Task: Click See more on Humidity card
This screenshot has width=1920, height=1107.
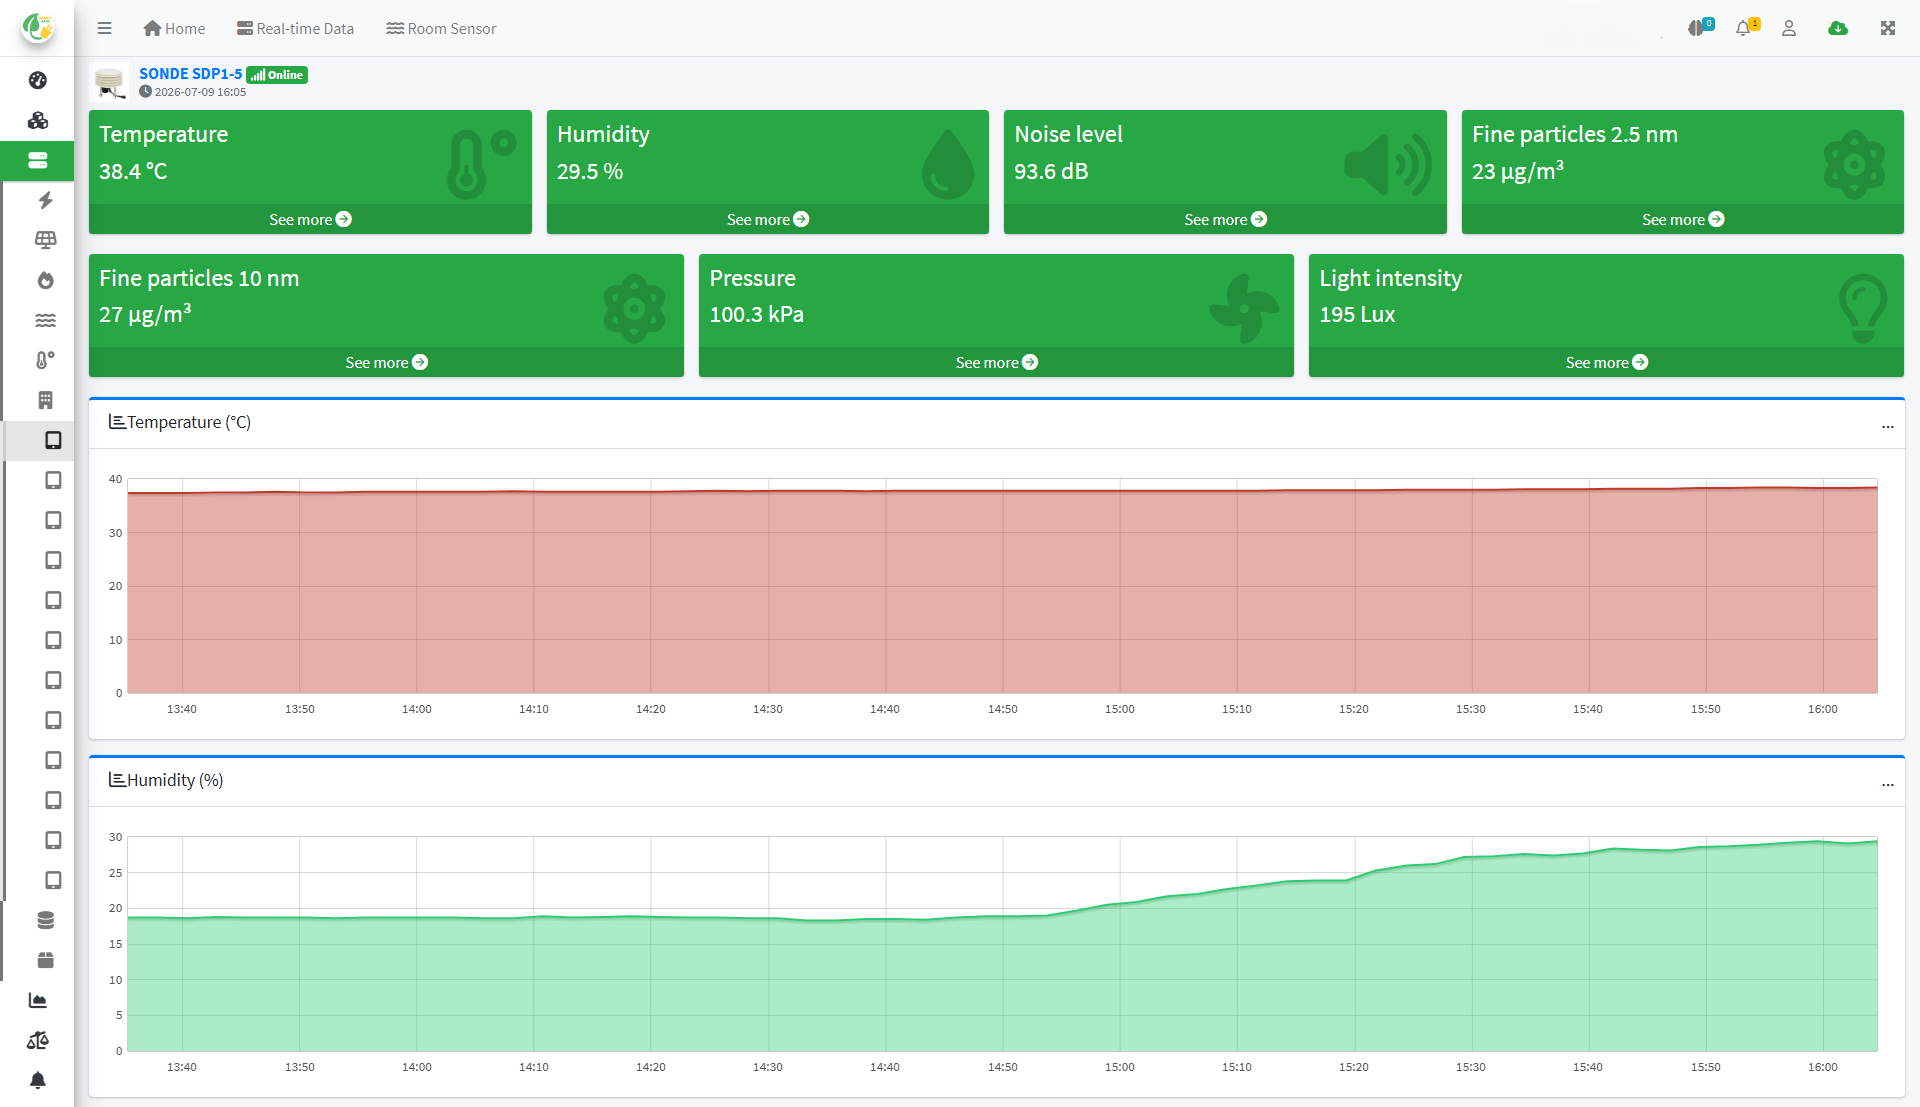Action: pyautogui.click(x=768, y=219)
